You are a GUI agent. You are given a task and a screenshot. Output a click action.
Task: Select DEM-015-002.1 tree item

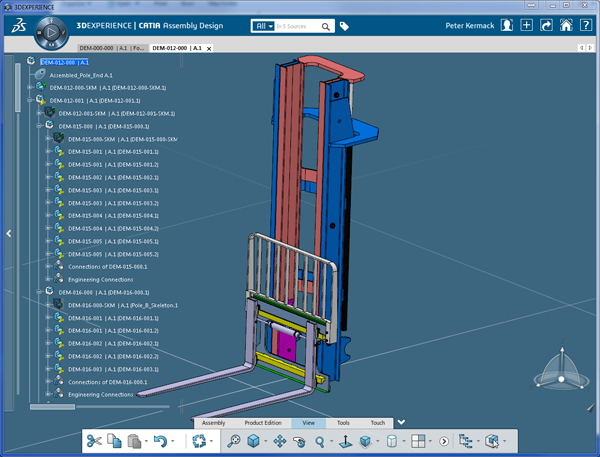(113, 178)
